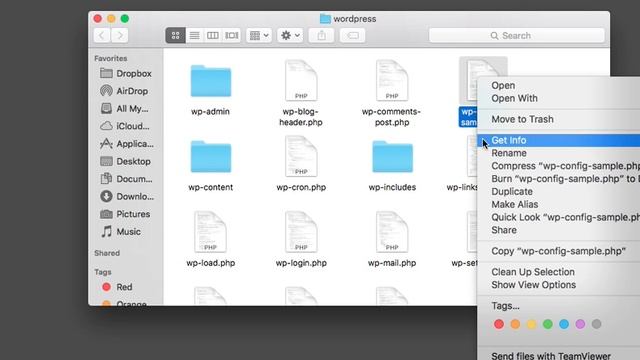Viewport: 640px width, 360px height.
Task: Switch to icon view
Action: [176, 36]
